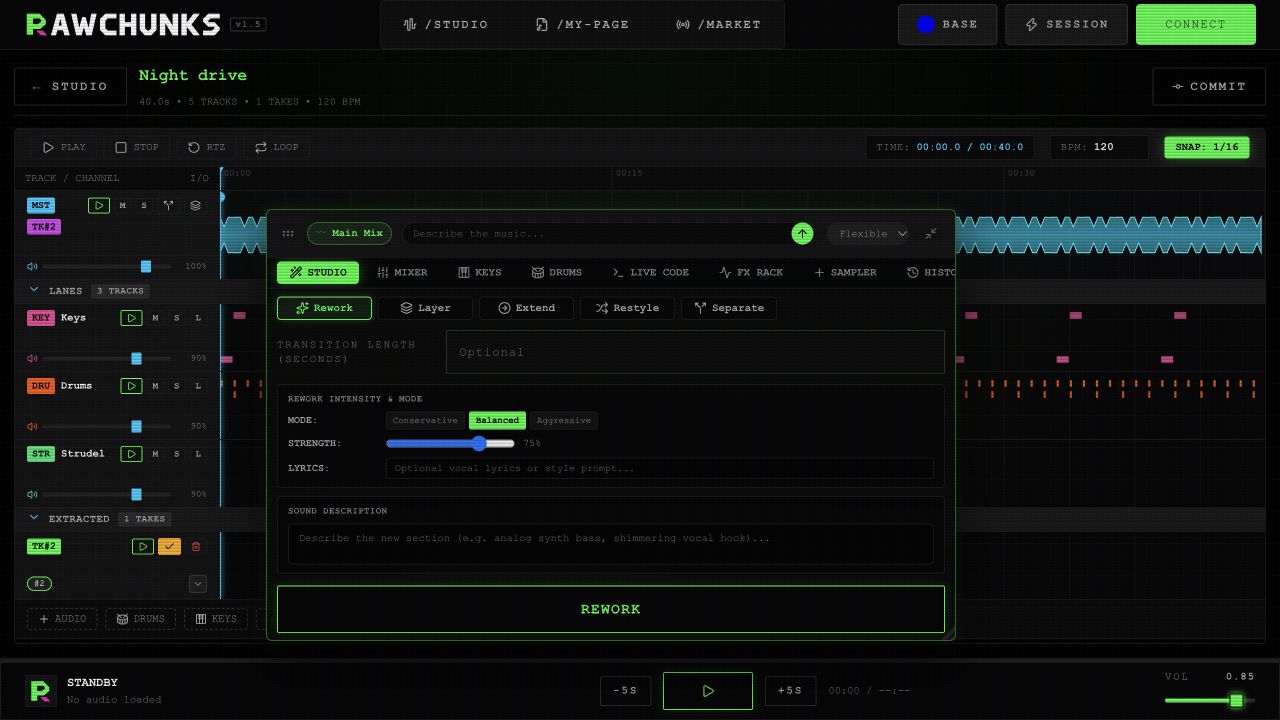Solo the Drums lane
This screenshot has height=720, width=1280.
(x=177, y=386)
